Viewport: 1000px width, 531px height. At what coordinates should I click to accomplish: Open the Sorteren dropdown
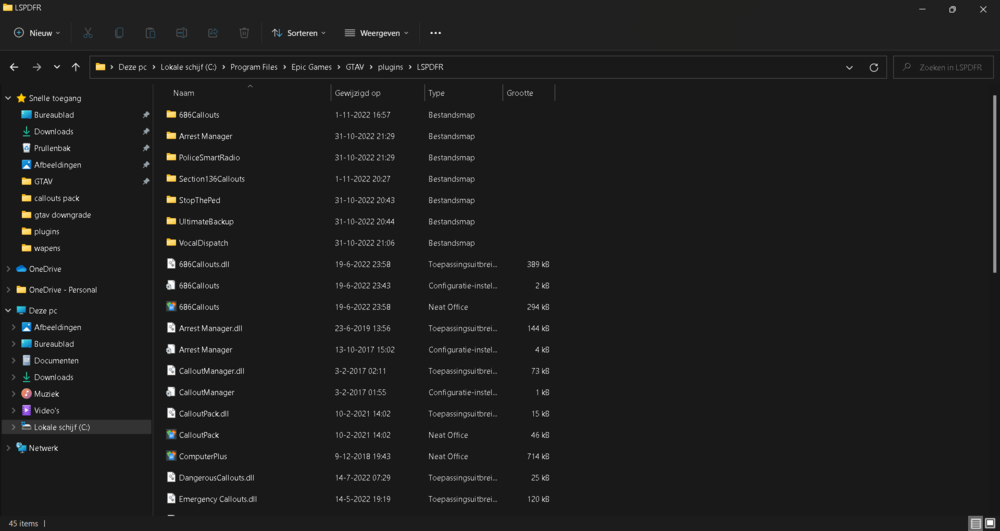pos(300,33)
